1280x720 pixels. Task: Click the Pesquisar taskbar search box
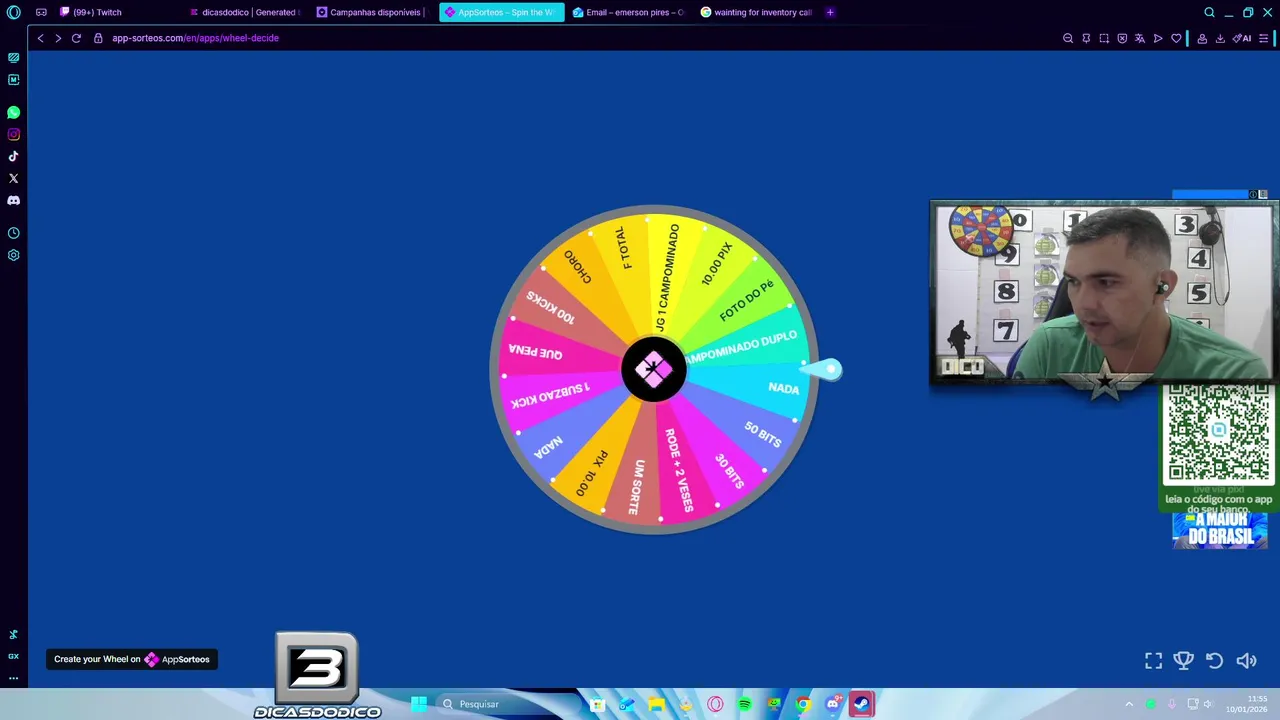507,704
